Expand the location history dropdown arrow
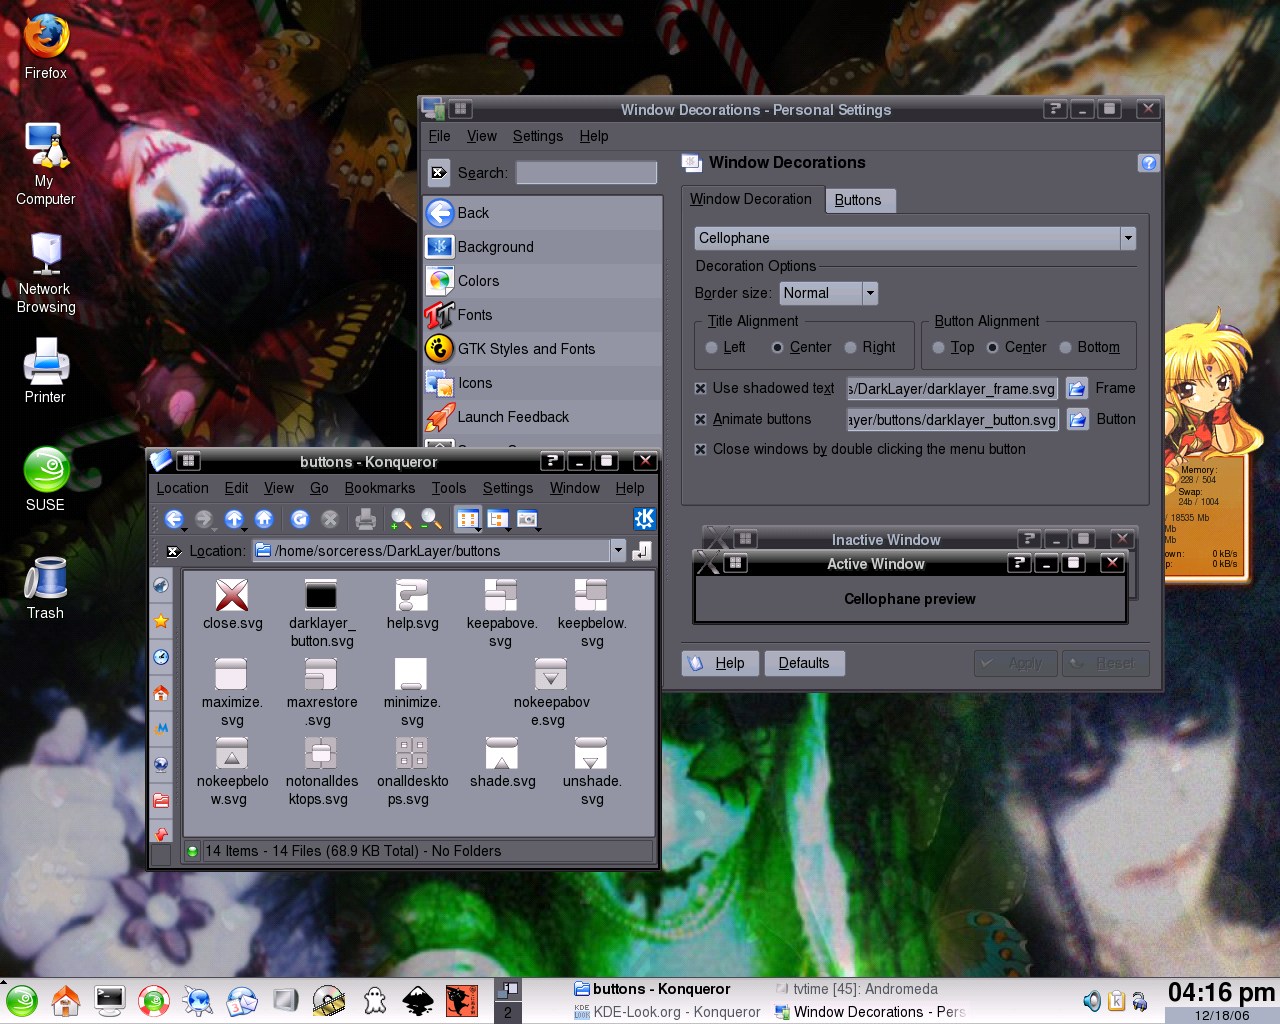Screen dimensions: 1280x1024 618,550
